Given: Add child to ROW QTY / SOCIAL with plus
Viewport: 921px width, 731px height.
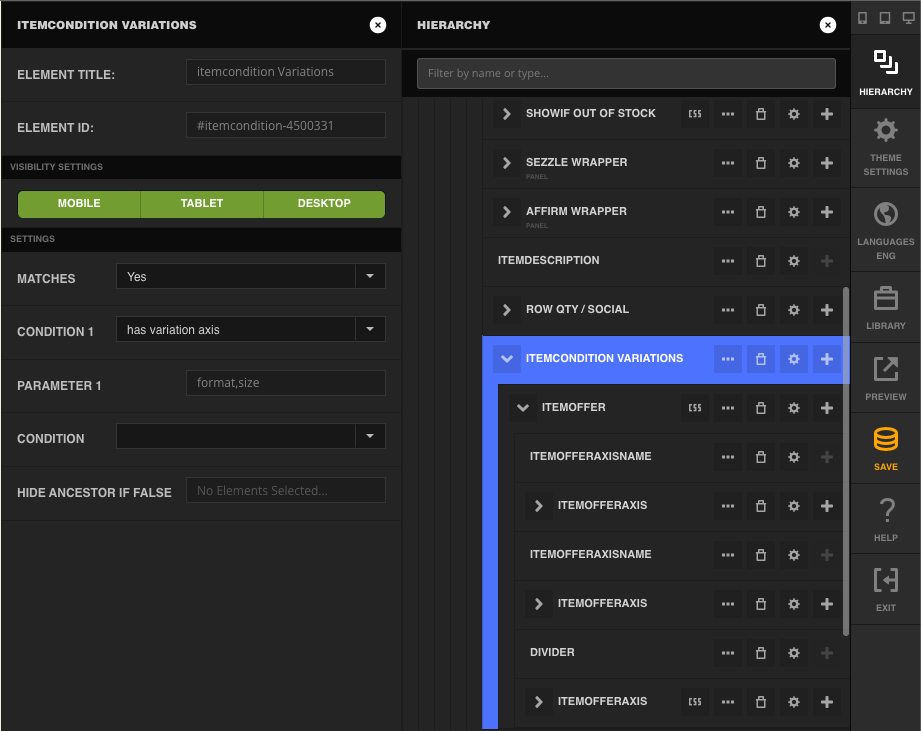Looking at the screenshot, I should point(826,310).
